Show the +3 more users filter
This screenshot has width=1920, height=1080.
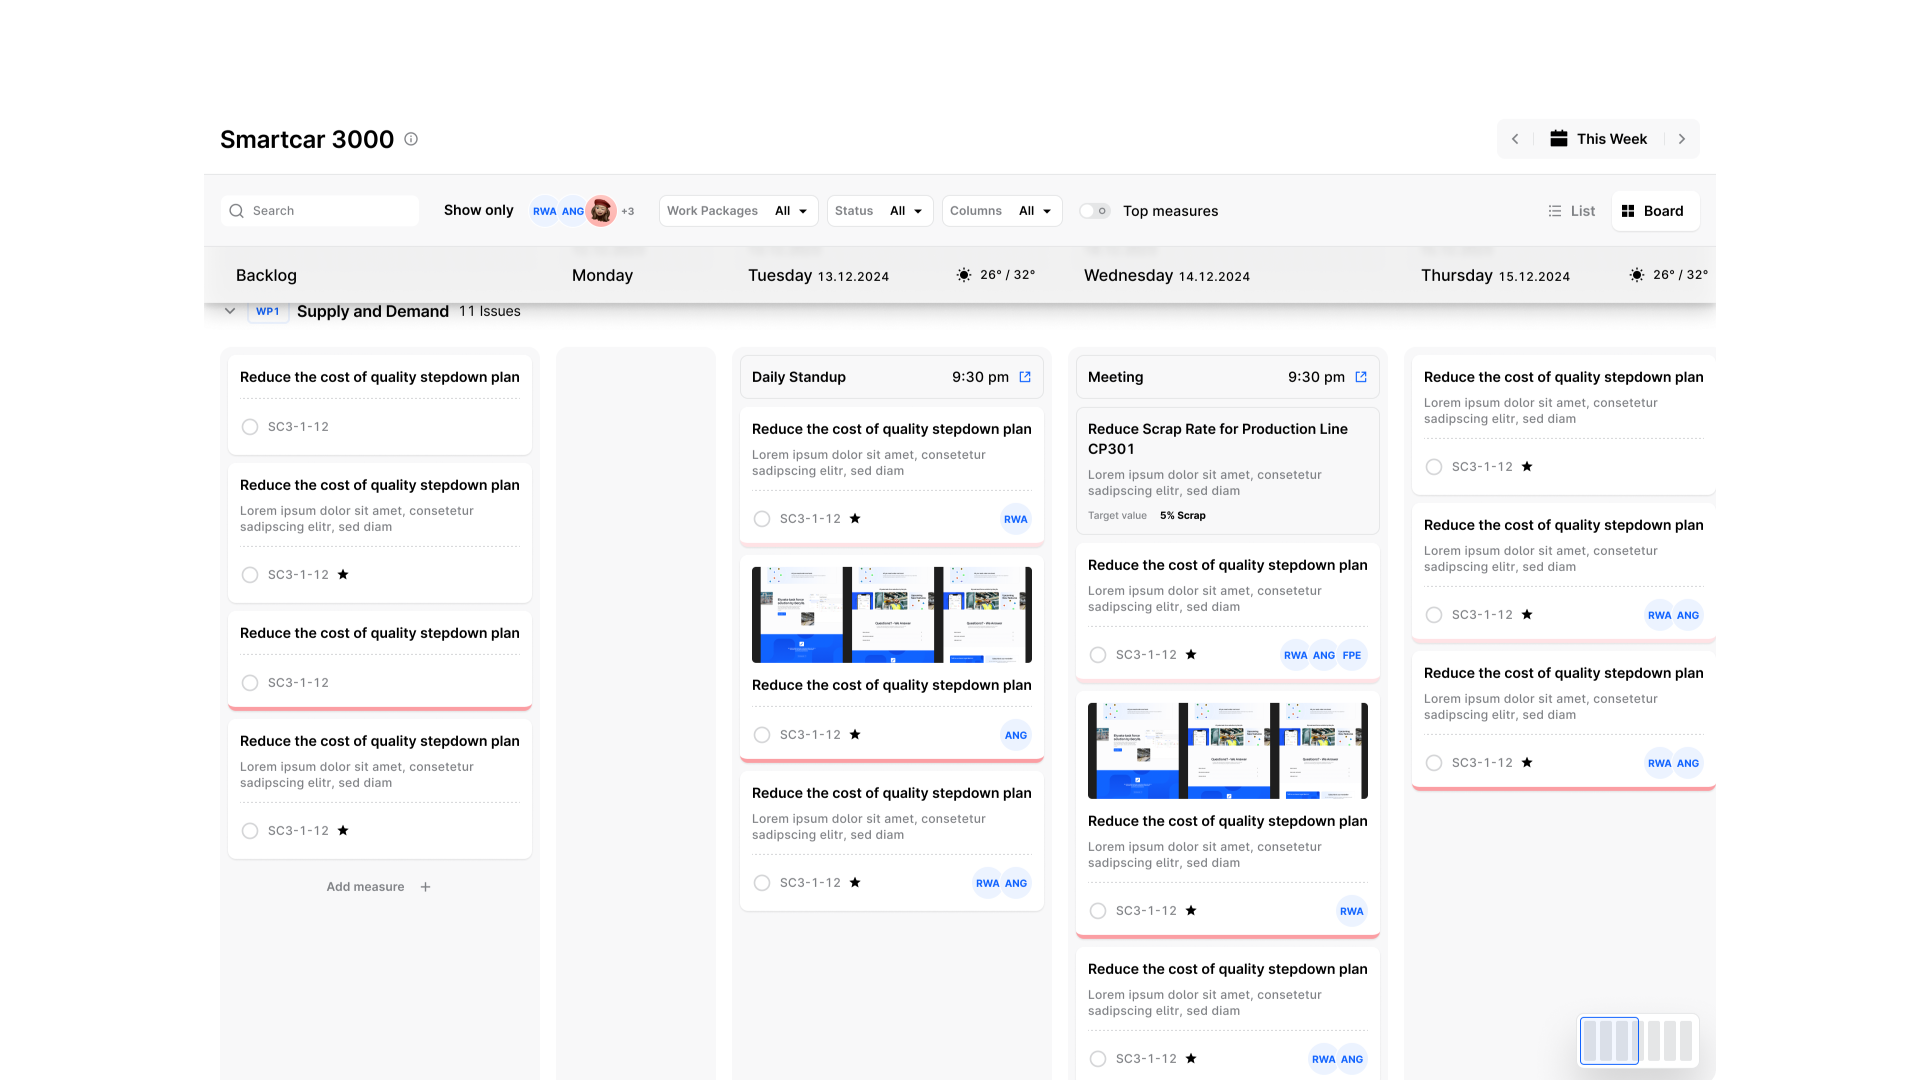(628, 211)
